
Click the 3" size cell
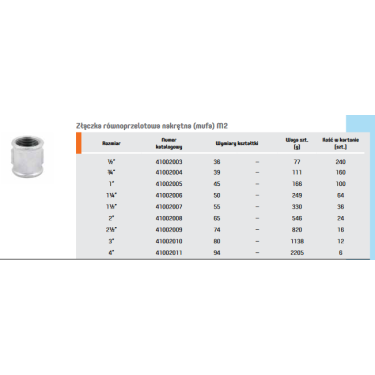[x=111, y=241]
